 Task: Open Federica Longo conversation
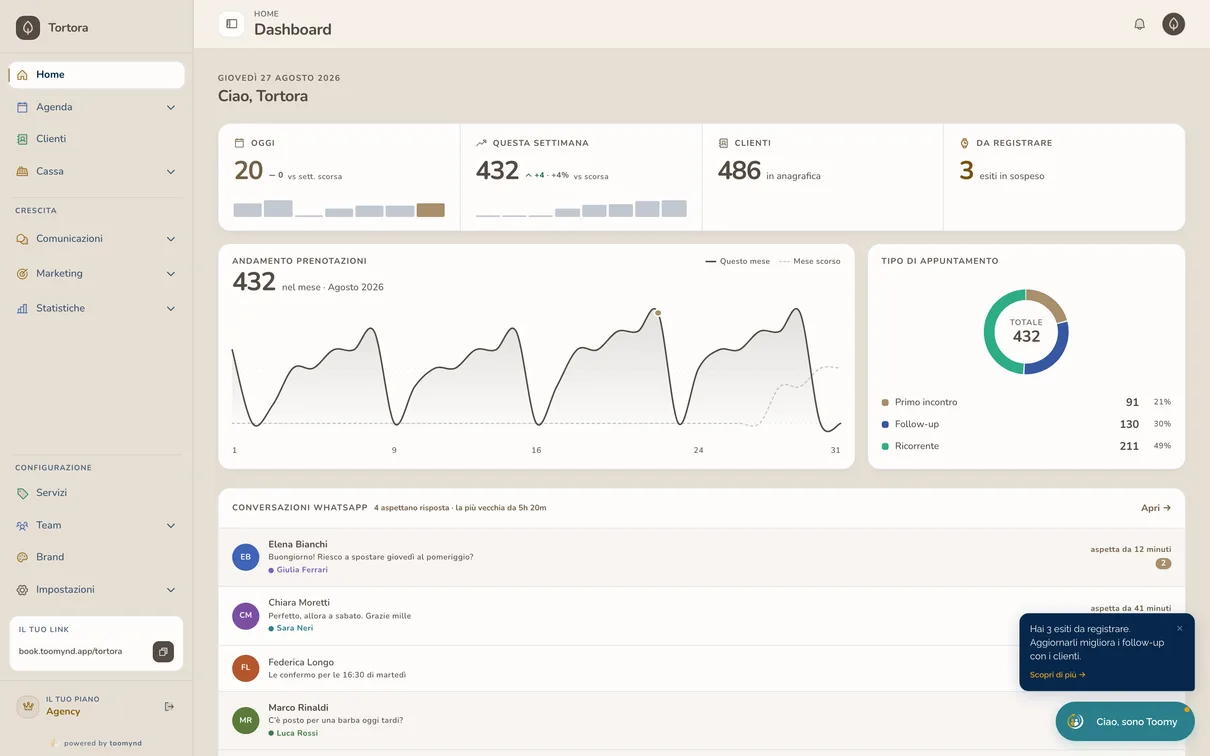click(701, 668)
